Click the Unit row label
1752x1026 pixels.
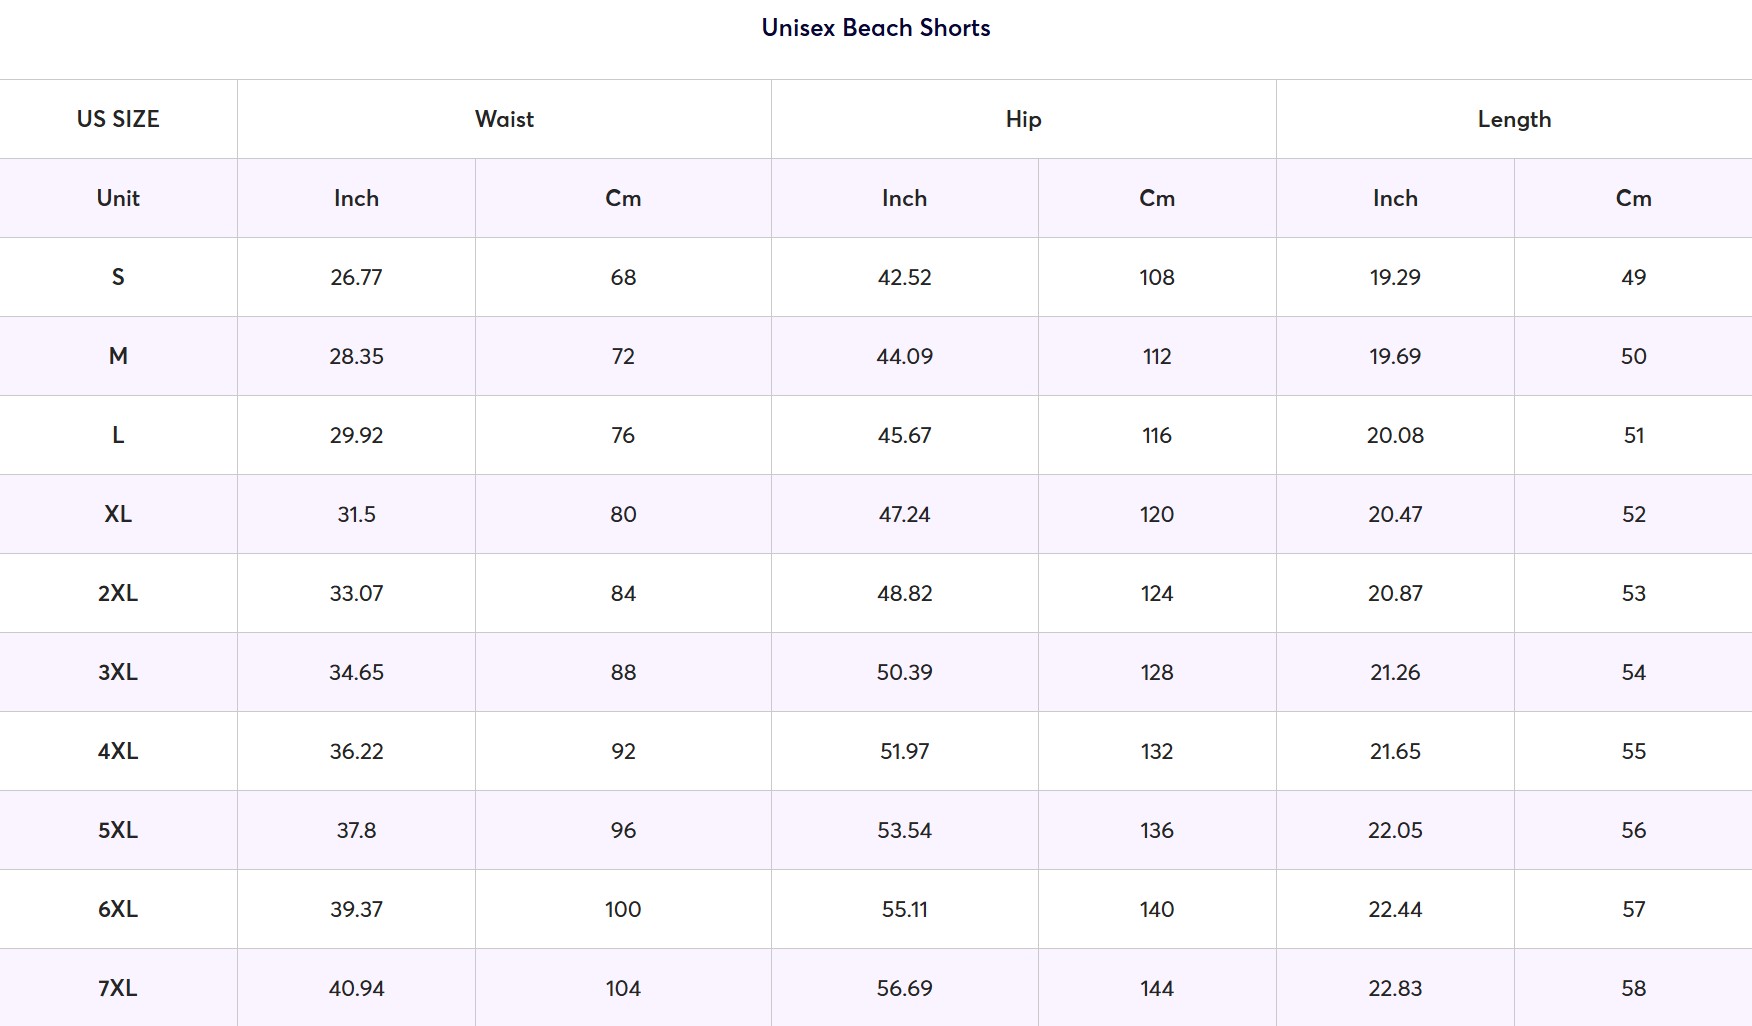point(118,198)
